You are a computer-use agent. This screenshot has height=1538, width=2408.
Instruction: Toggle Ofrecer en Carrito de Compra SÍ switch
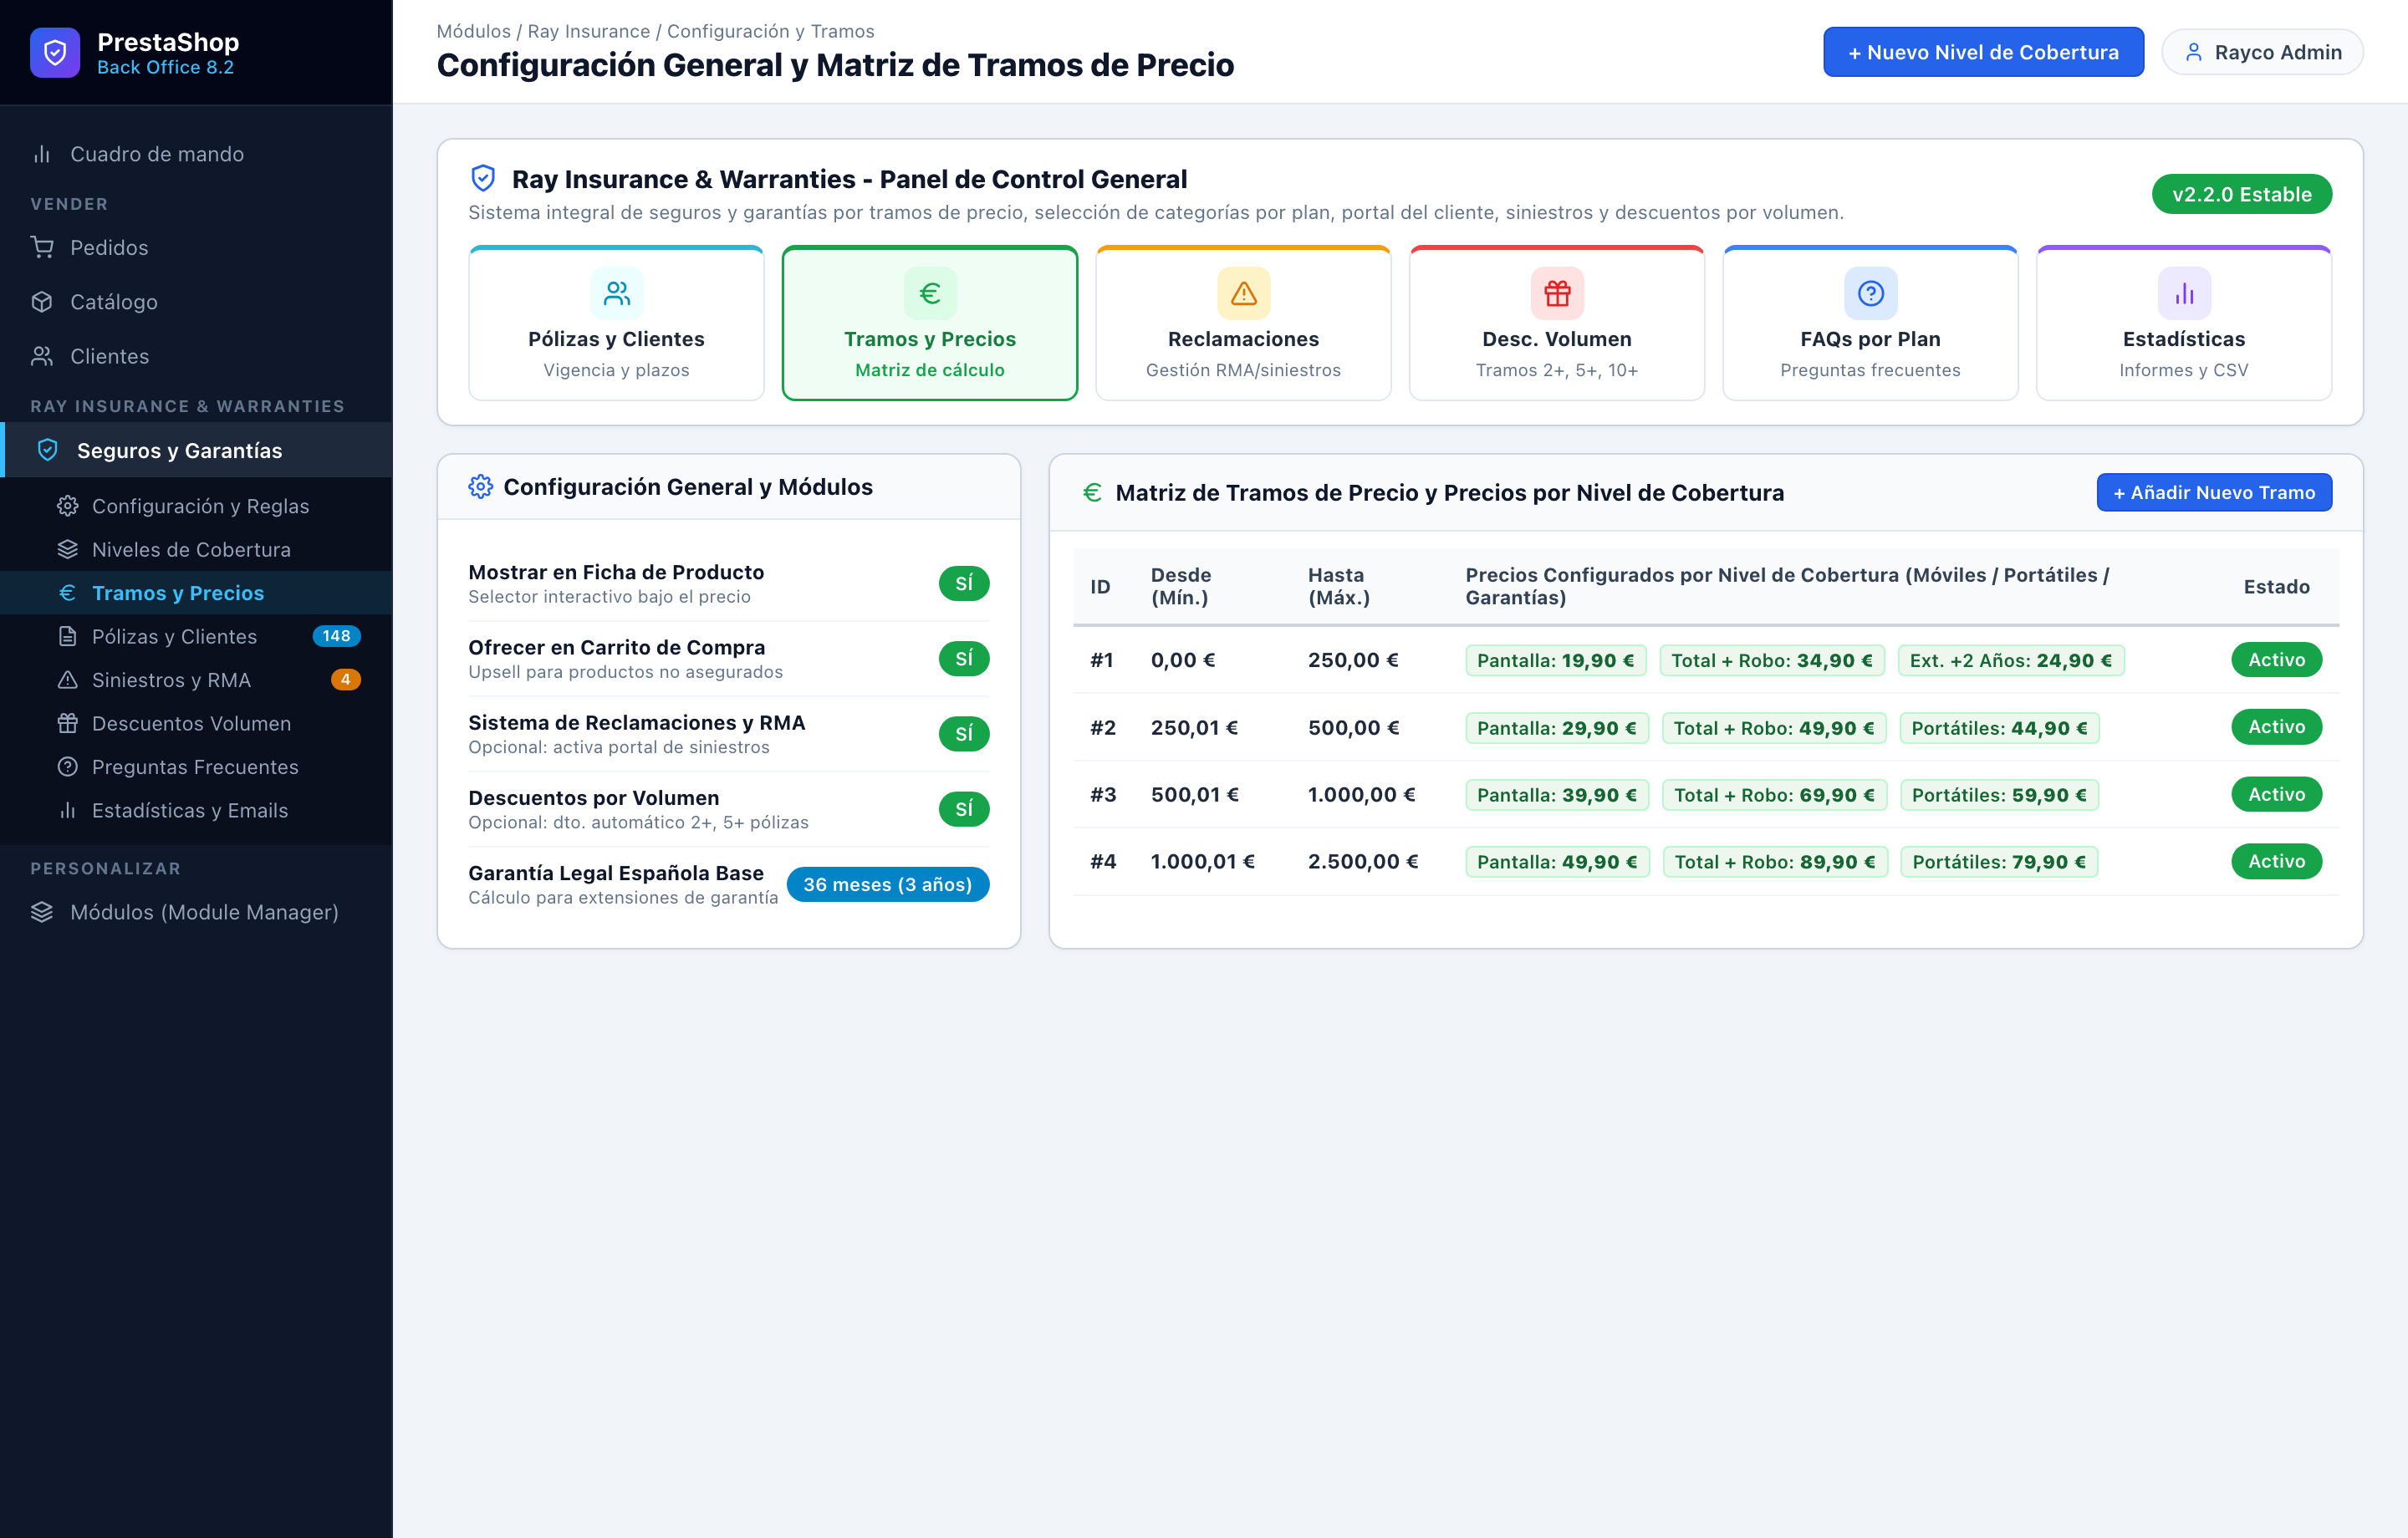click(x=964, y=659)
